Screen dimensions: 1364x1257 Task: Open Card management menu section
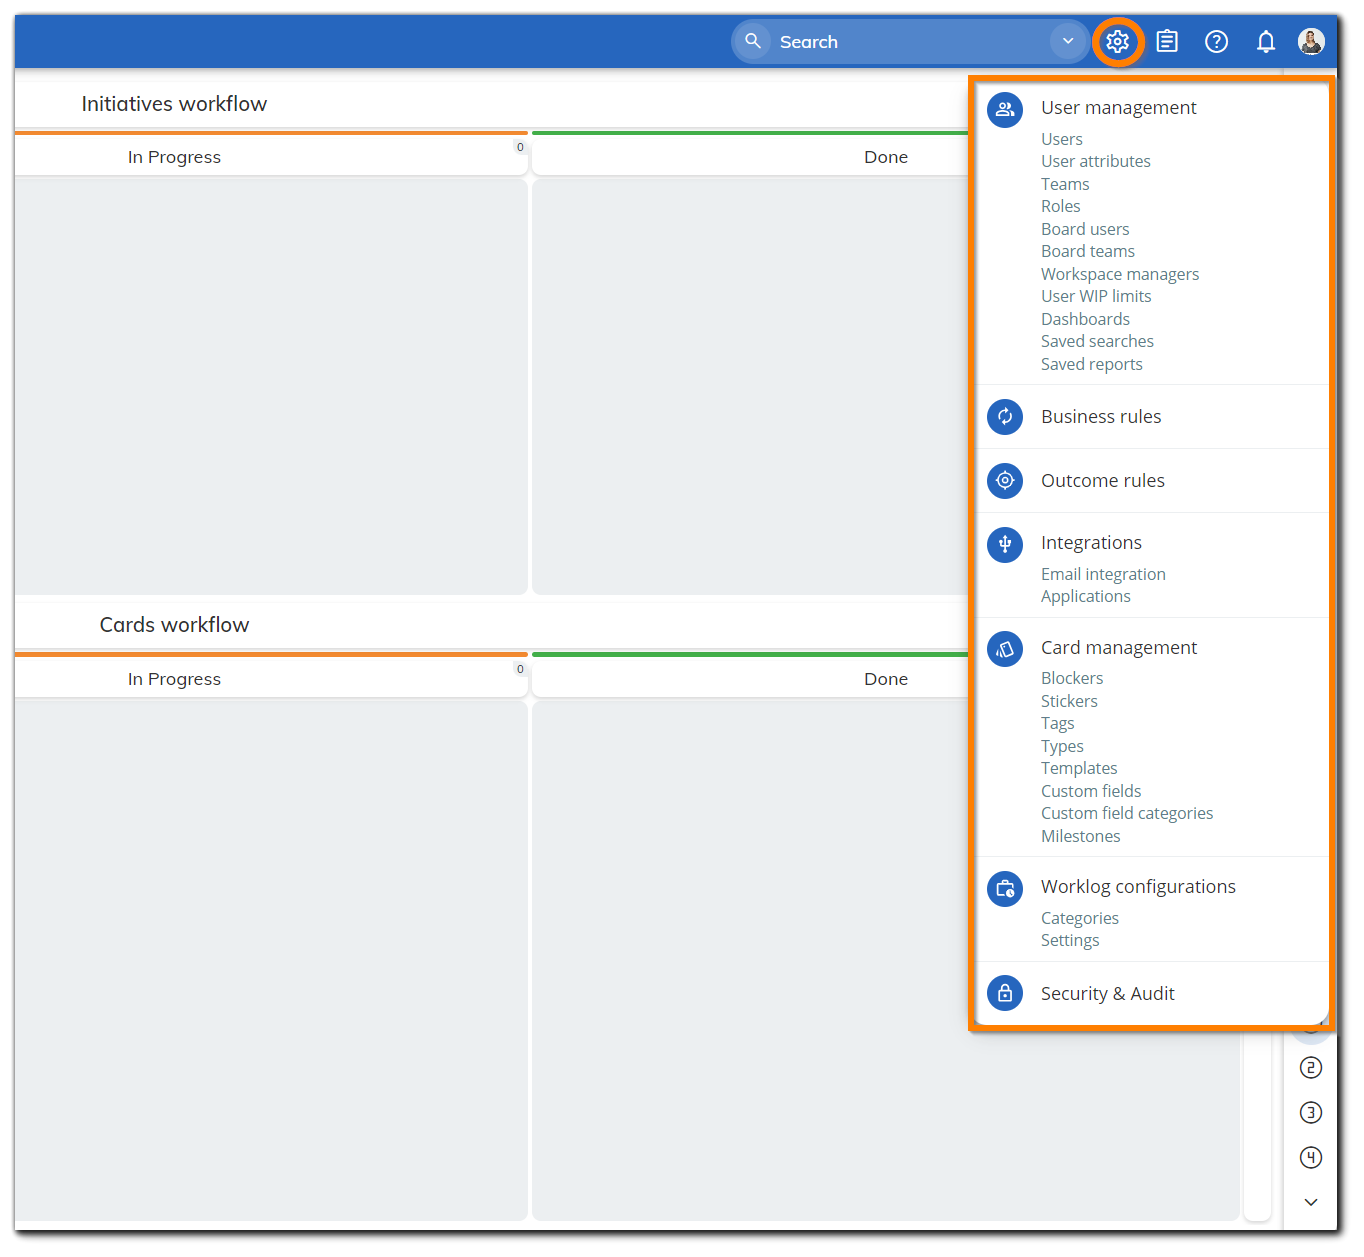tap(1118, 648)
